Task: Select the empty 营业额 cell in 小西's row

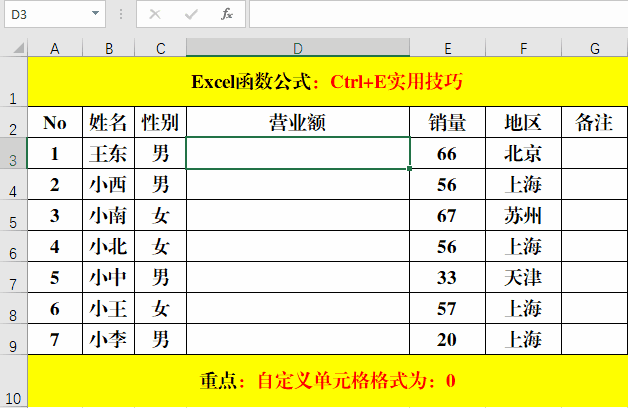Action: (298, 184)
